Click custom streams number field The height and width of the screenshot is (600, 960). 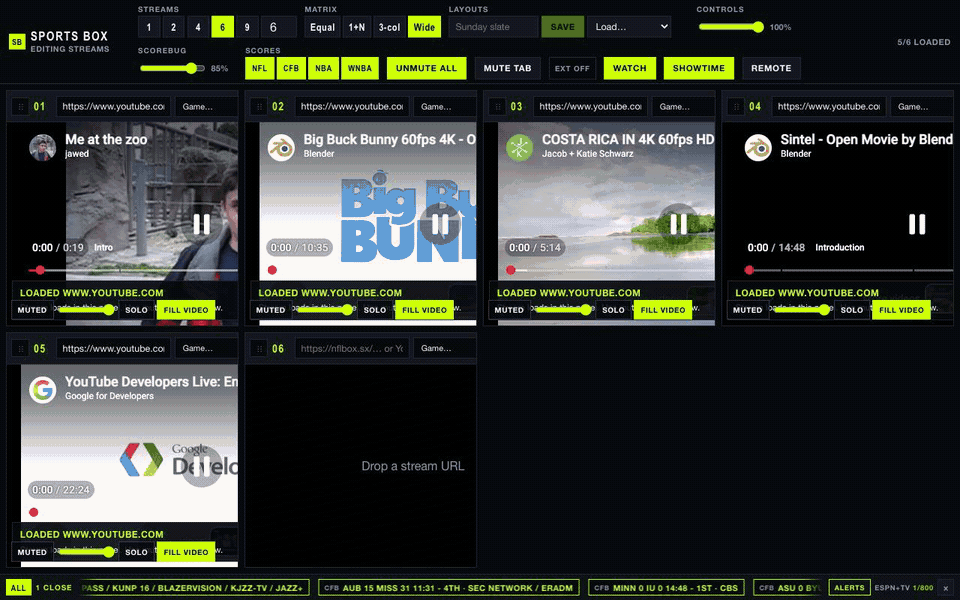(279, 27)
